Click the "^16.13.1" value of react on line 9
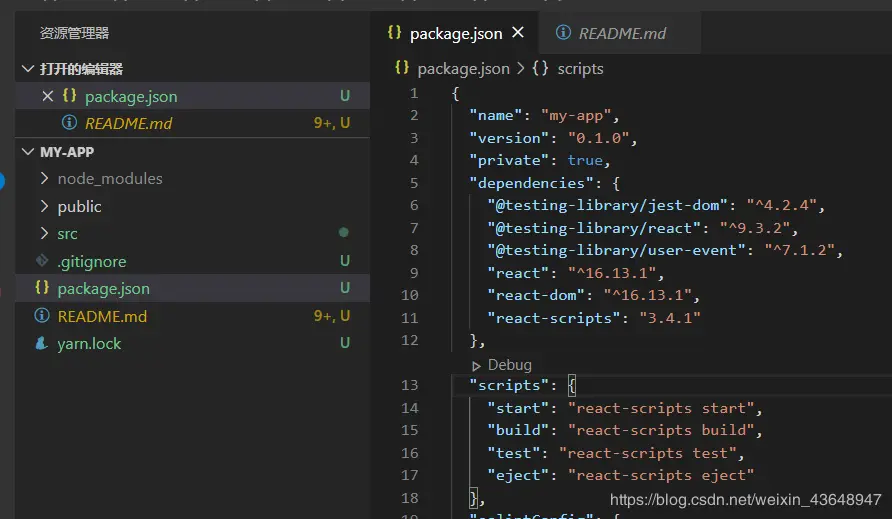Screen dimensions: 892x519 (x=612, y=273)
